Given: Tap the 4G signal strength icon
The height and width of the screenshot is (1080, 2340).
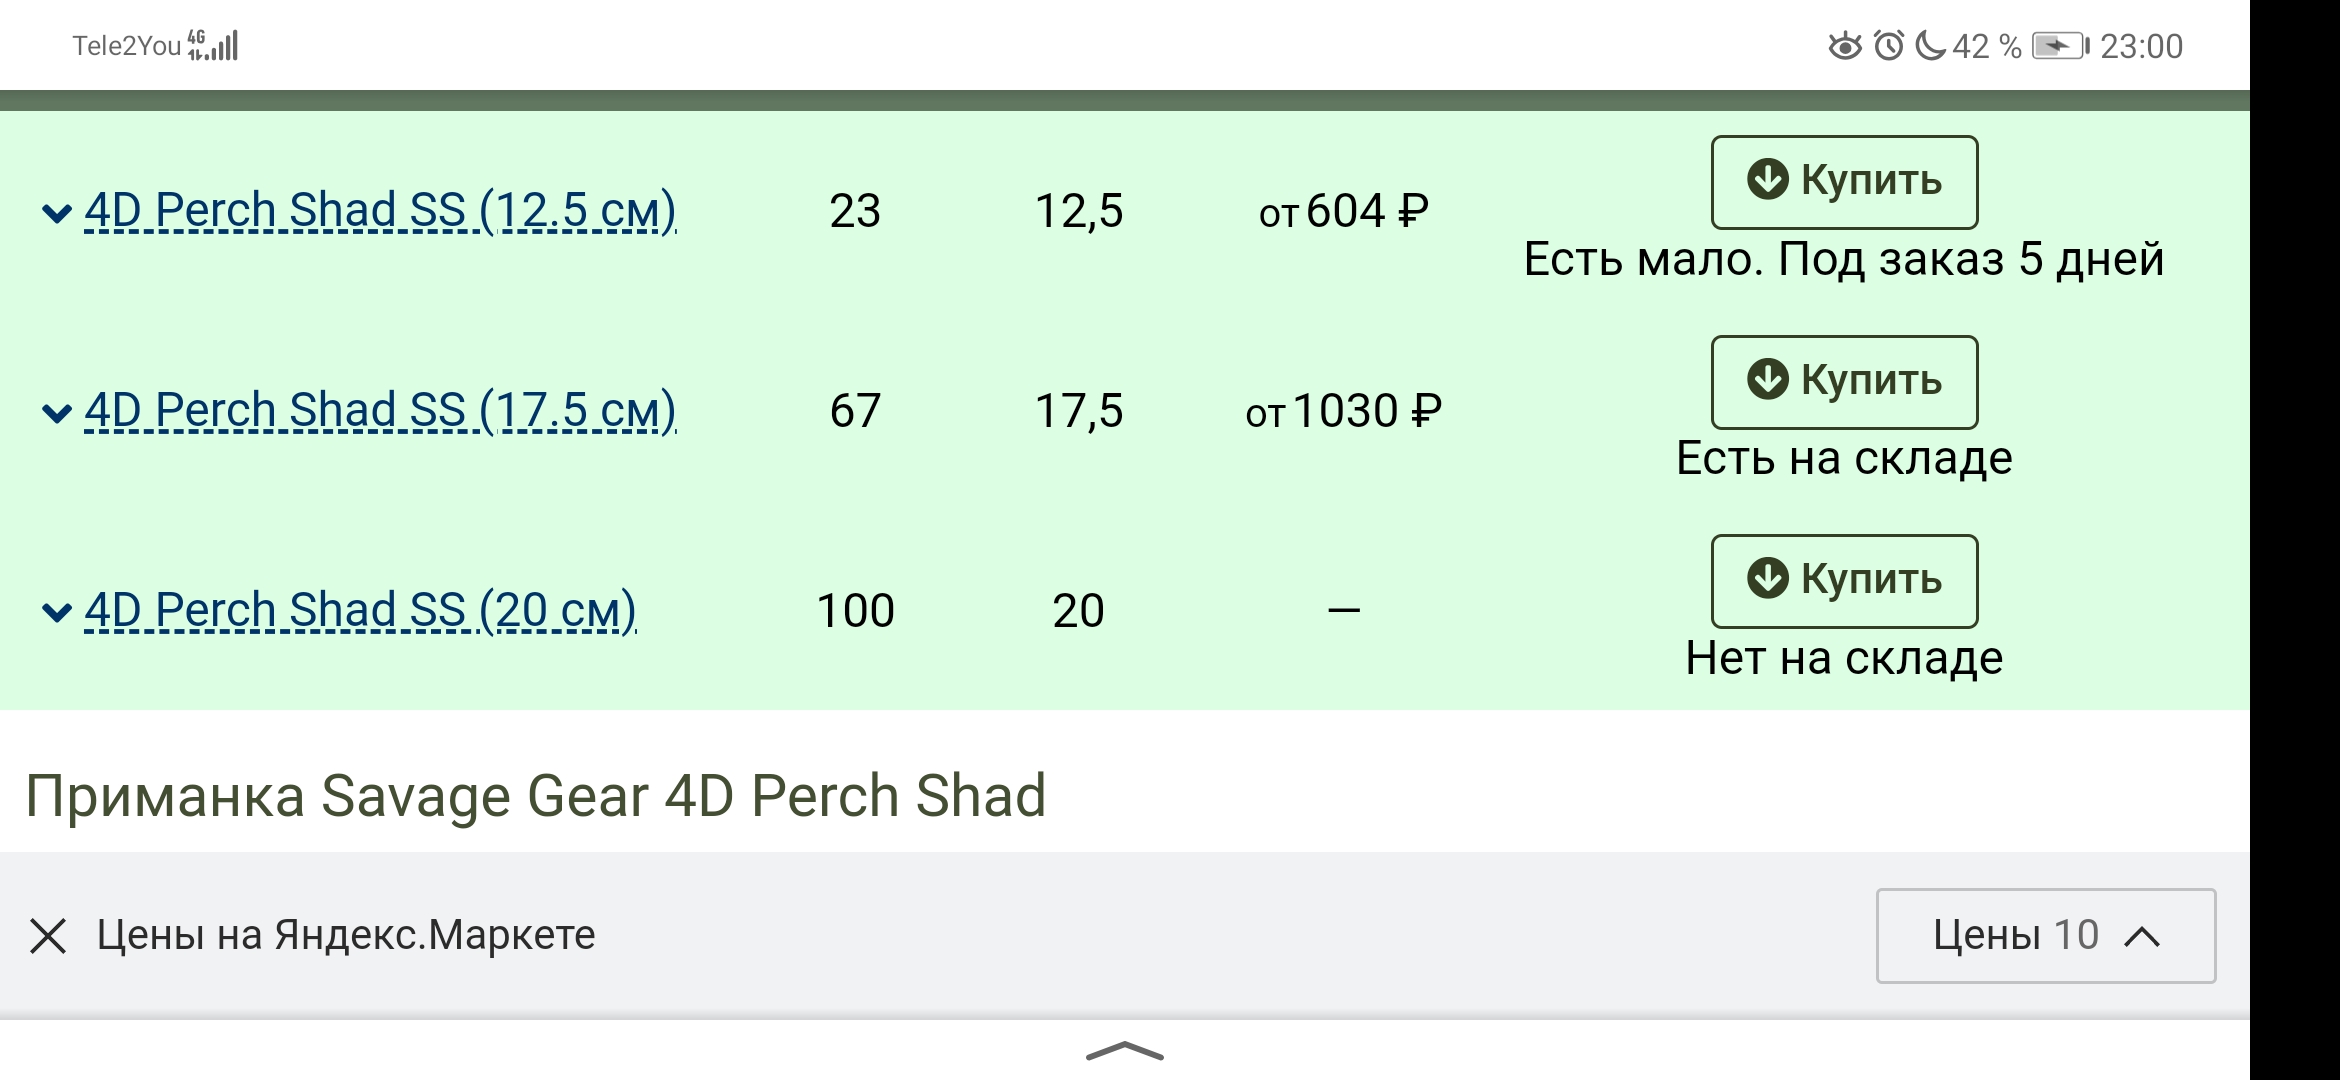Looking at the screenshot, I should pyautogui.click(x=213, y=45).
